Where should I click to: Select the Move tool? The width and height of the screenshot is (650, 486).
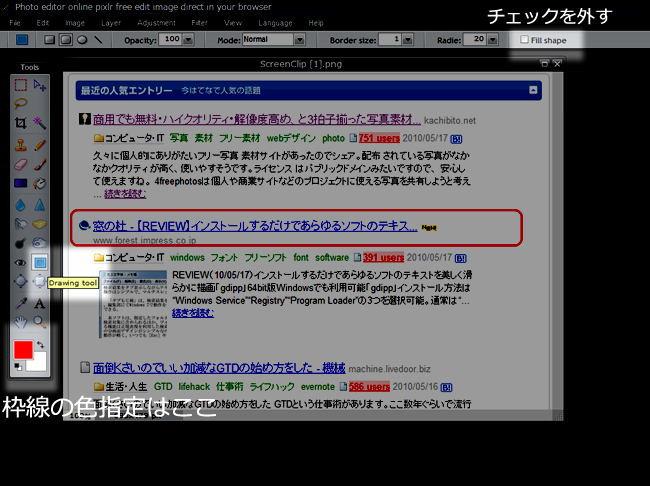pos(40,85)
